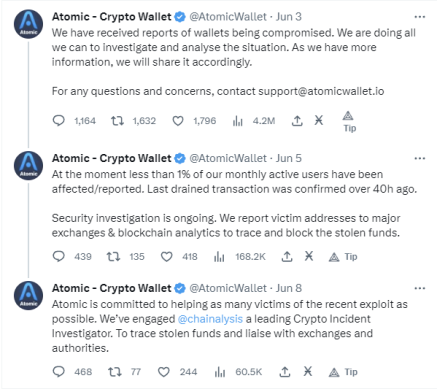This screenshot has width=437, height=389.
Task: Click the Tip button on Jun 8 tweet
Action: click(x=343, y=372)
